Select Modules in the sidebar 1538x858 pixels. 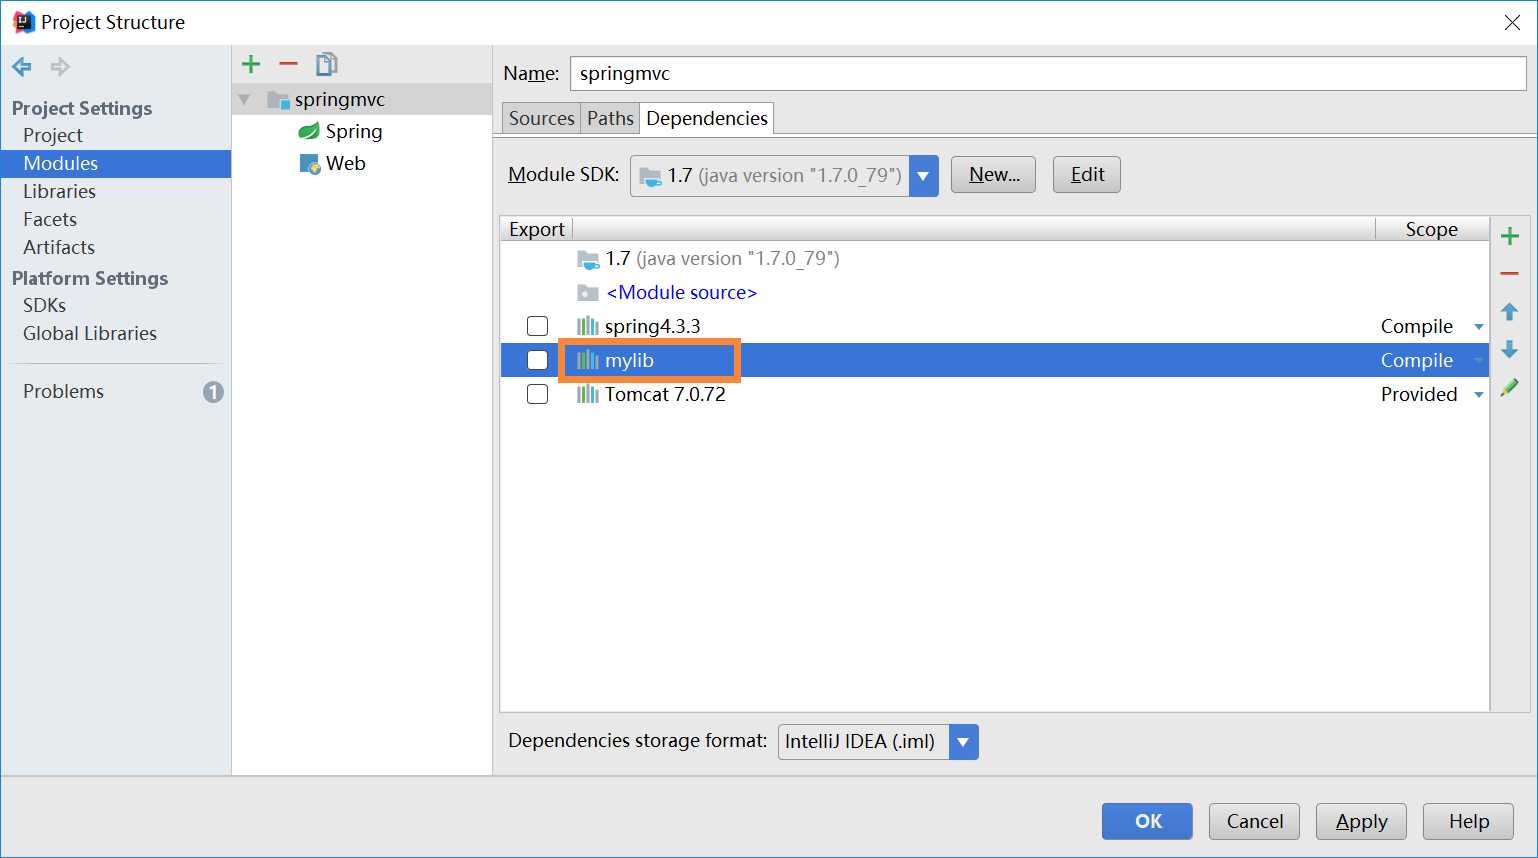[115, 163]
